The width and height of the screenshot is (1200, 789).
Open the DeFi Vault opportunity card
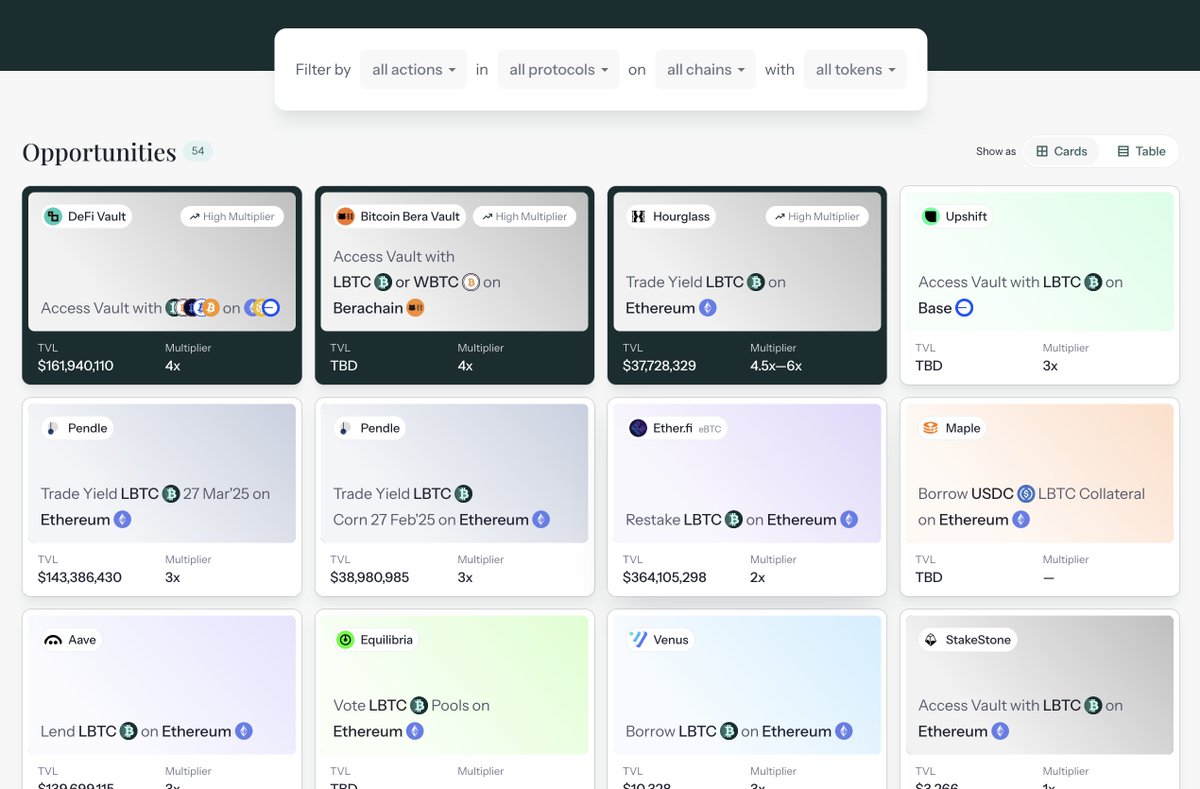(162, 285)
